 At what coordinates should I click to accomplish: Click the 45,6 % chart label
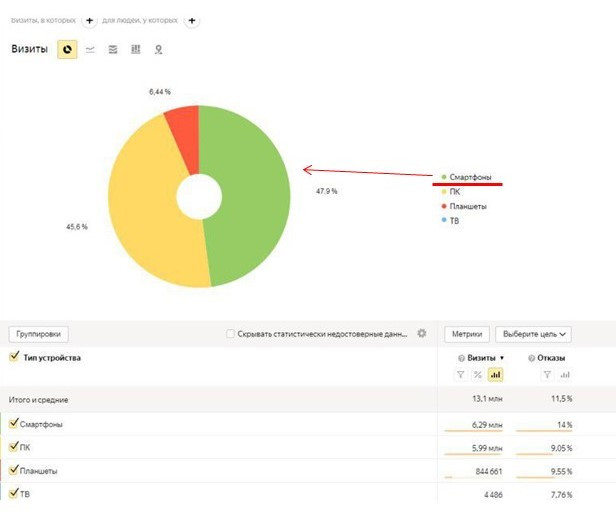pyautogui.click(x=77, y=227)
